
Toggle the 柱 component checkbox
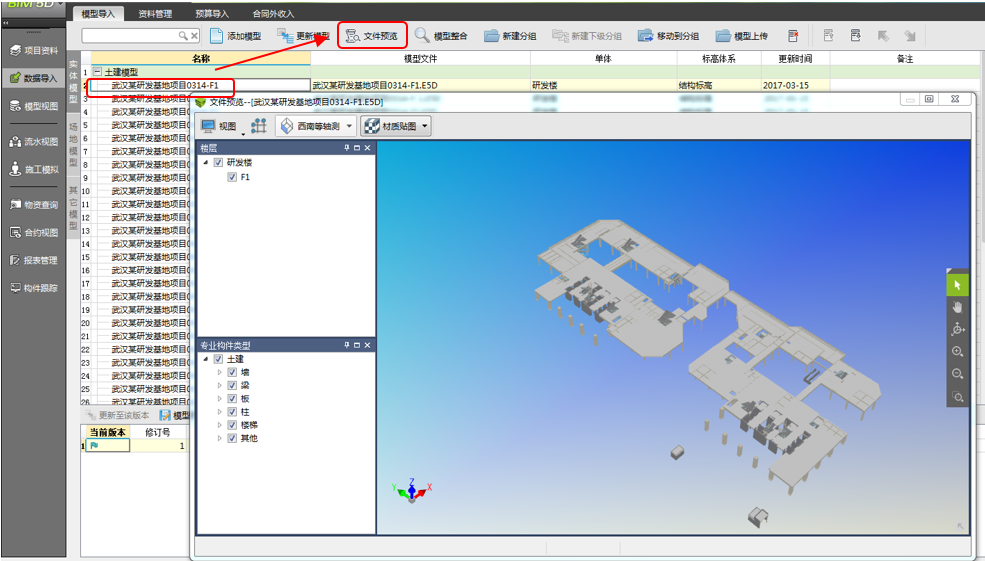click(x=232, y=412)
